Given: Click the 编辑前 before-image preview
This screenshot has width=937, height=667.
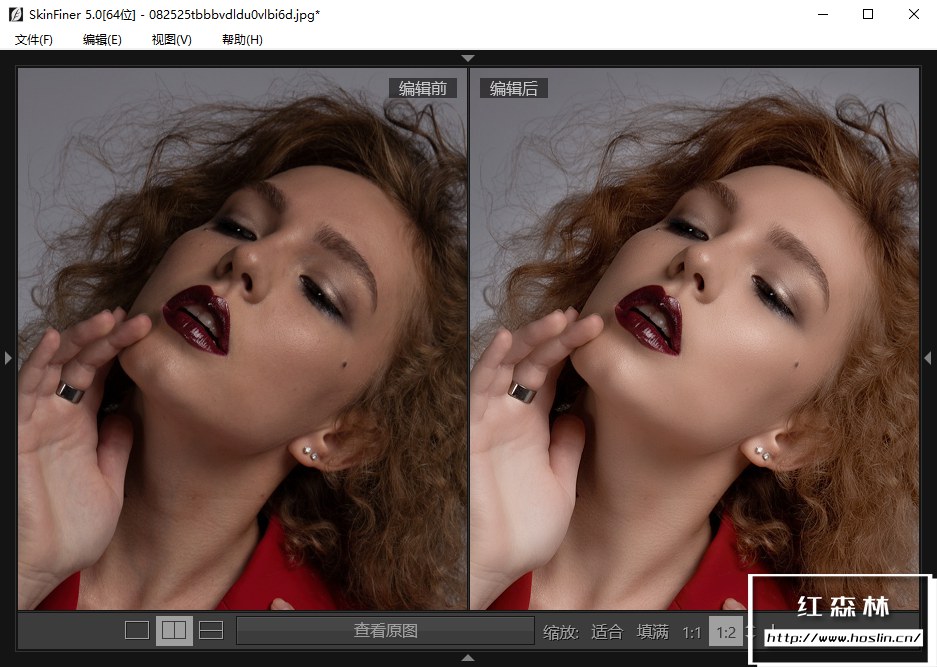Looking at the screenshot, I should tap(242, 338).
